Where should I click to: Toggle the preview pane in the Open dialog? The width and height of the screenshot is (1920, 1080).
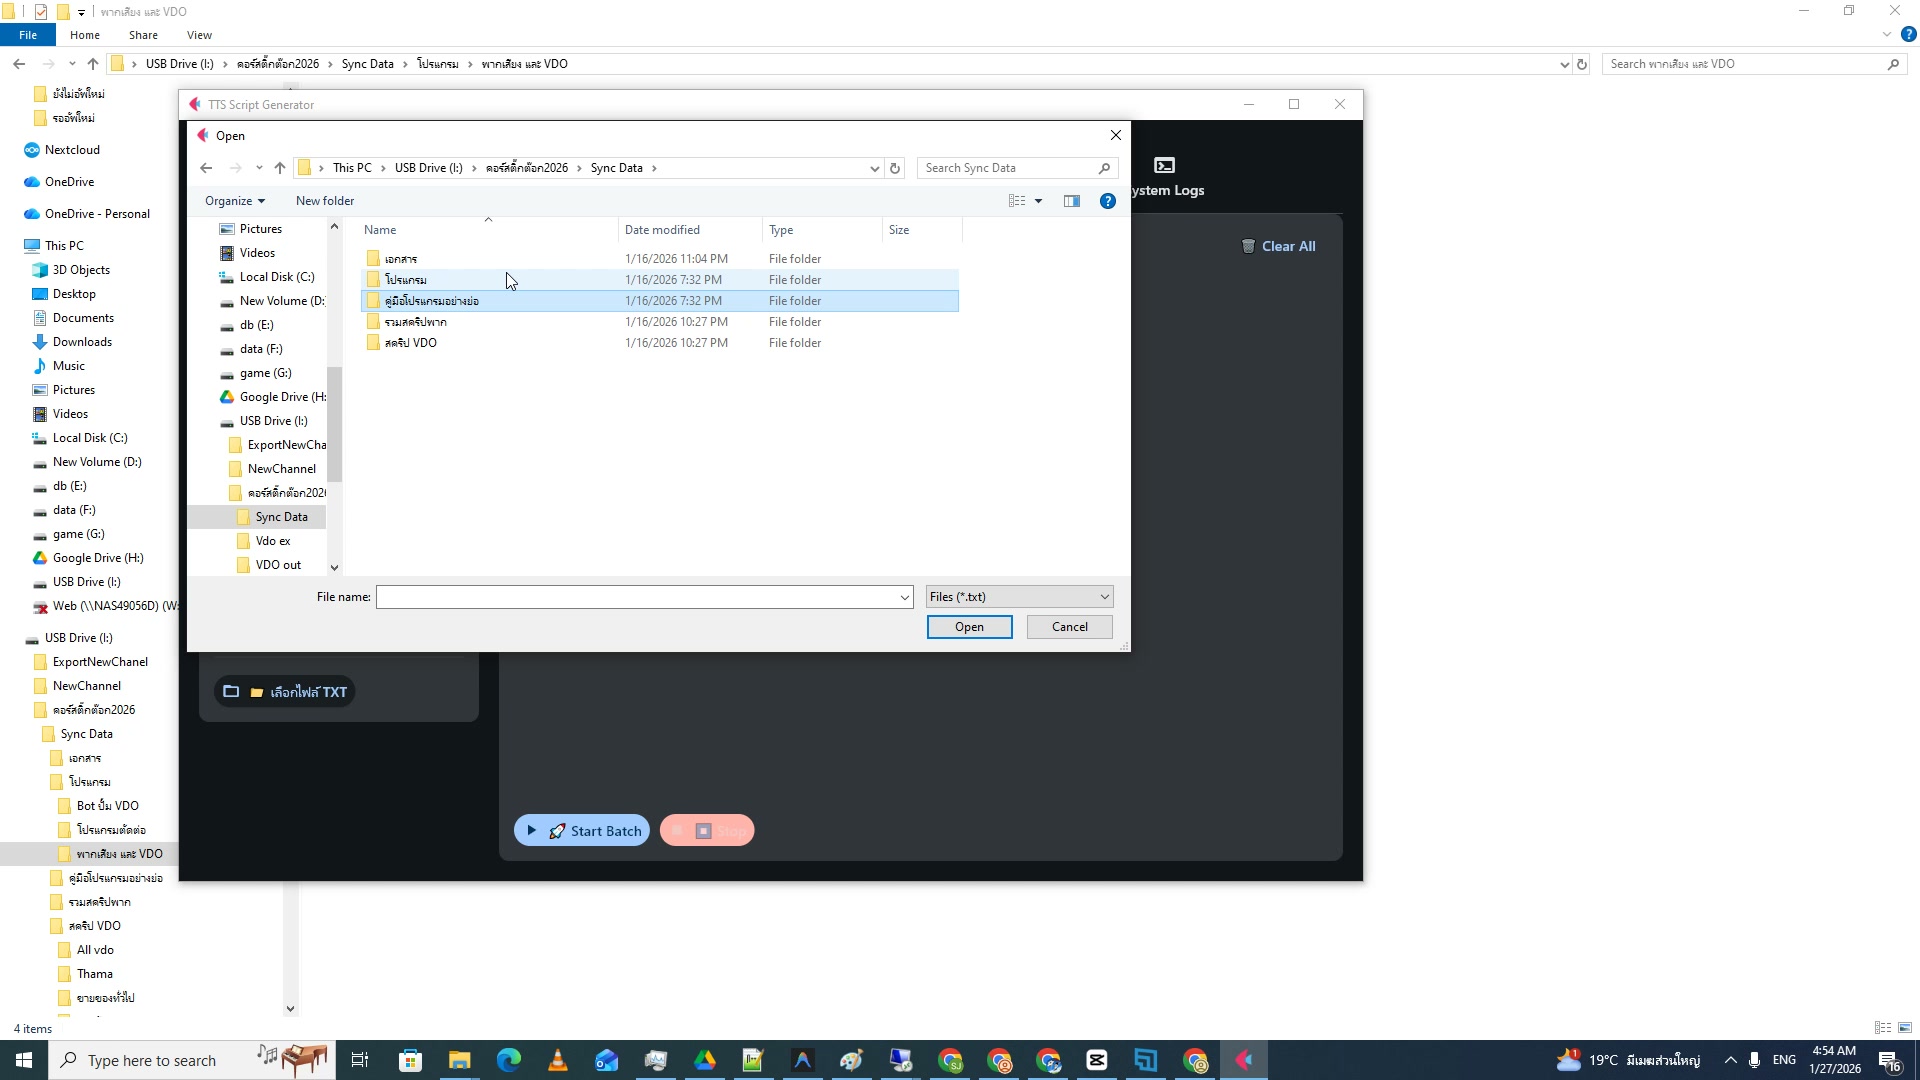pos(1071,200)
